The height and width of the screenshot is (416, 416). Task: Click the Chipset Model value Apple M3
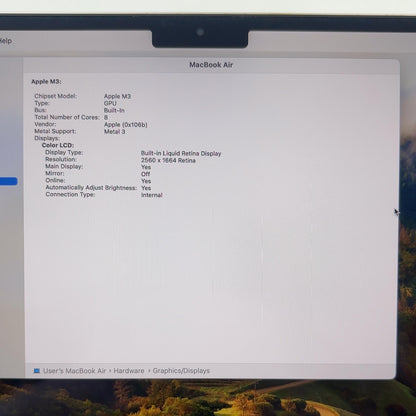coord(117,96)
